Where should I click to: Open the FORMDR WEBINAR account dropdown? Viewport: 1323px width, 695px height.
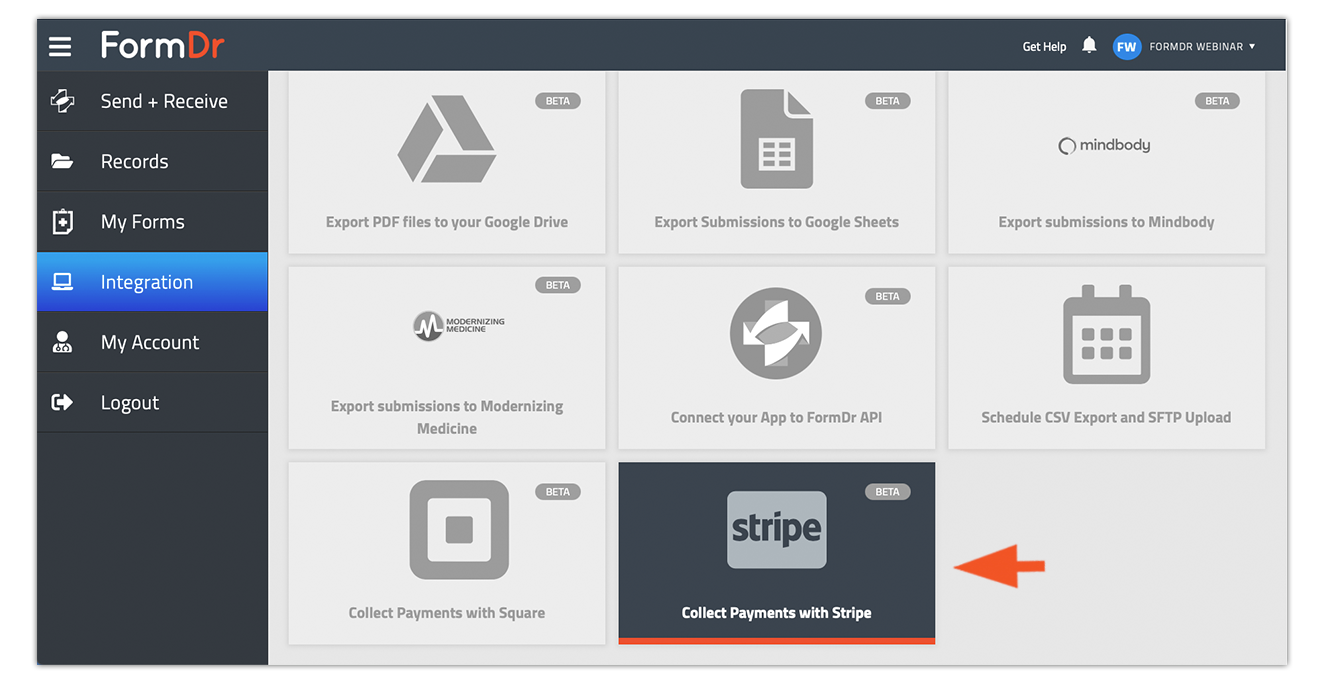click(1203, 46)
